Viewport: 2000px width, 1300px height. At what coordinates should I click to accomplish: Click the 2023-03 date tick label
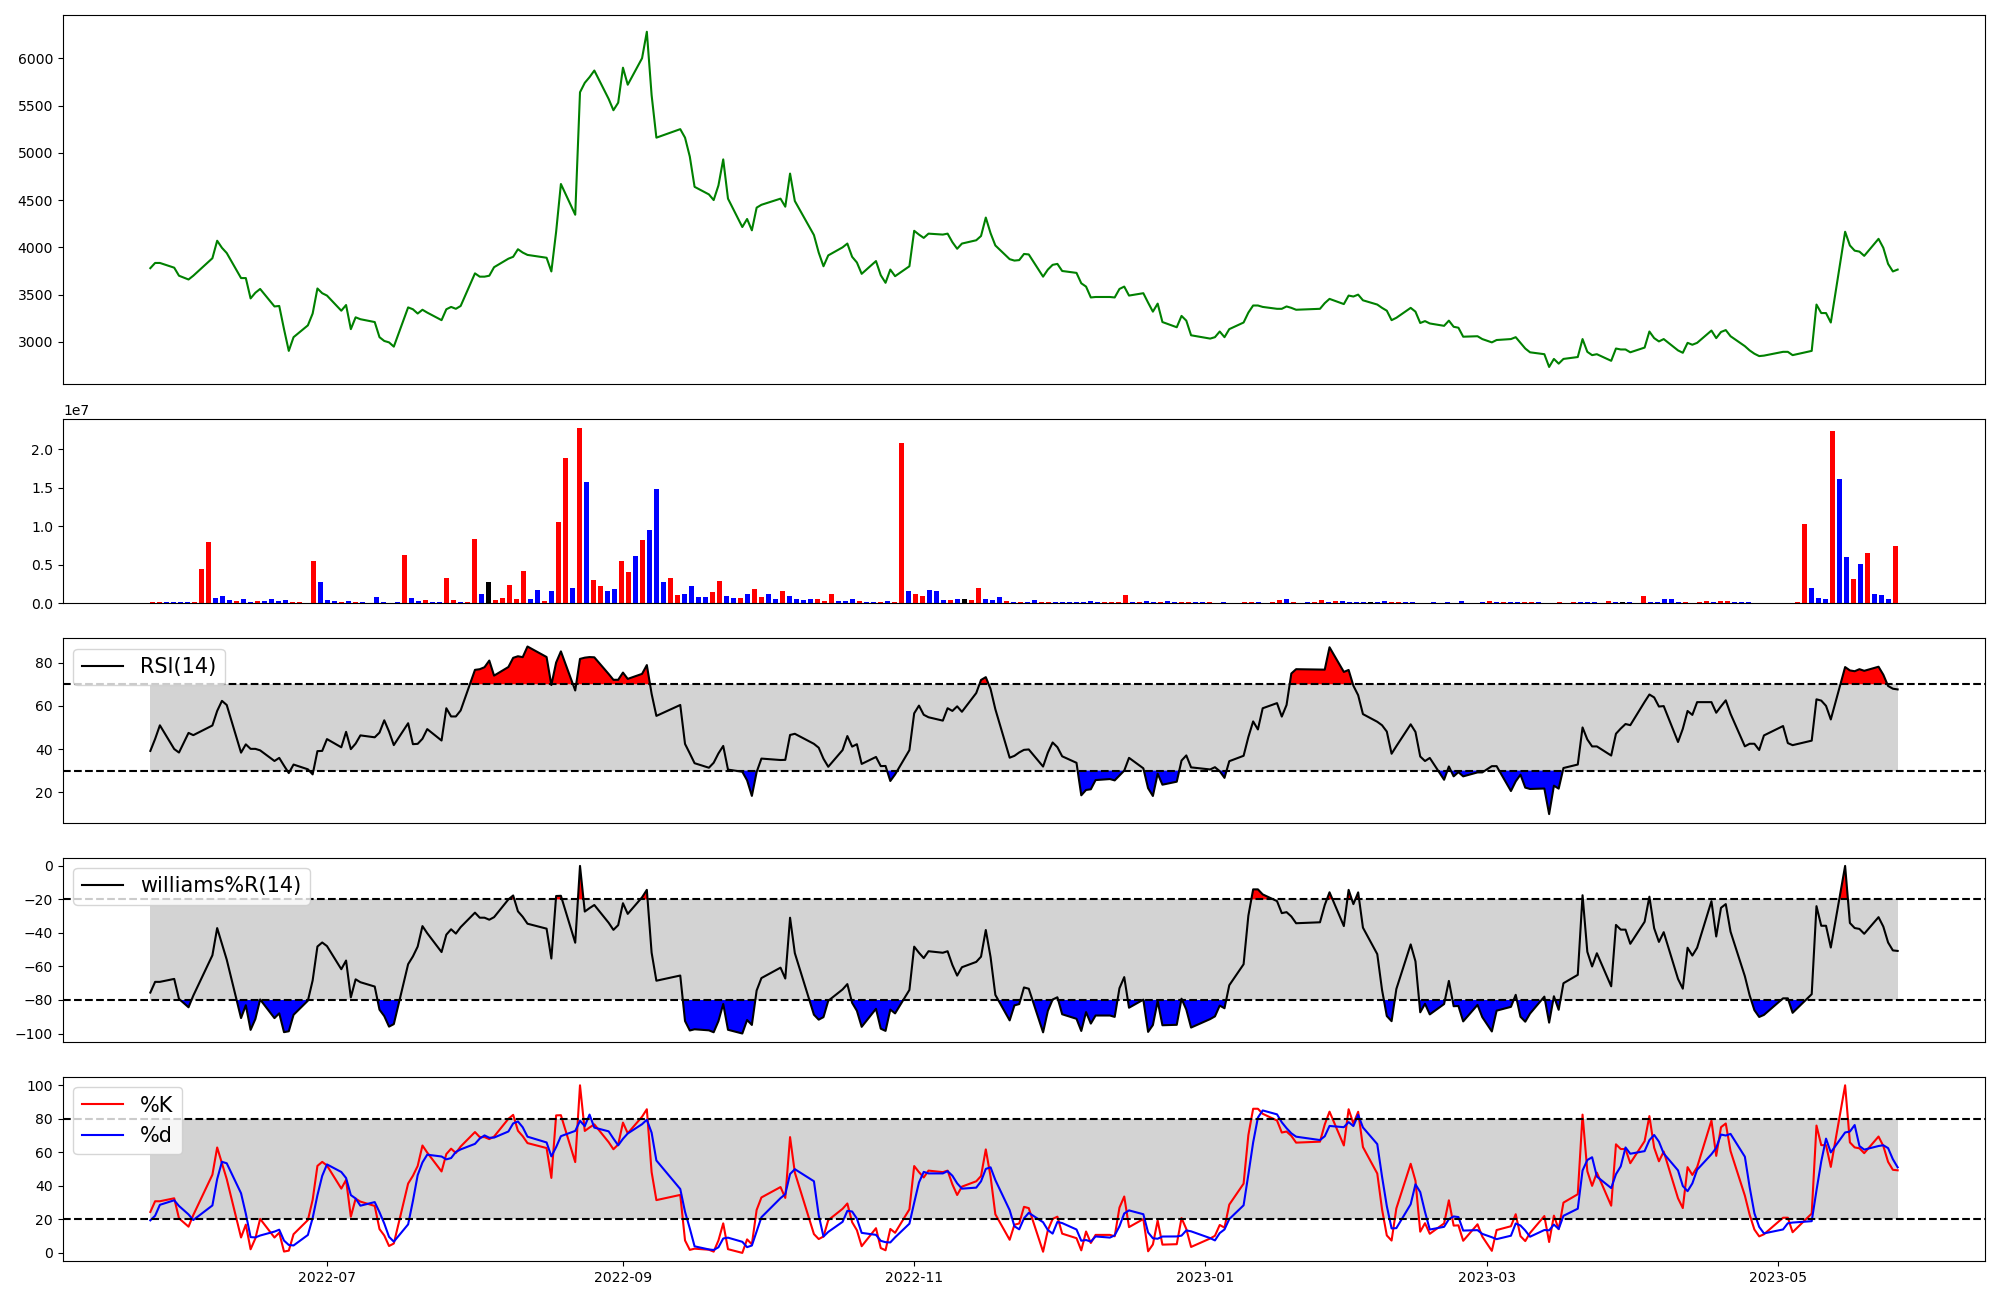pos(1487,1277)
